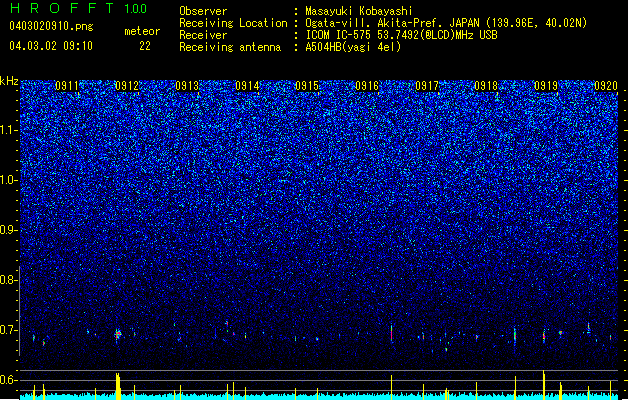Click the 0920 time marker
Screen dimensions: 629x400
coord(606,86)
